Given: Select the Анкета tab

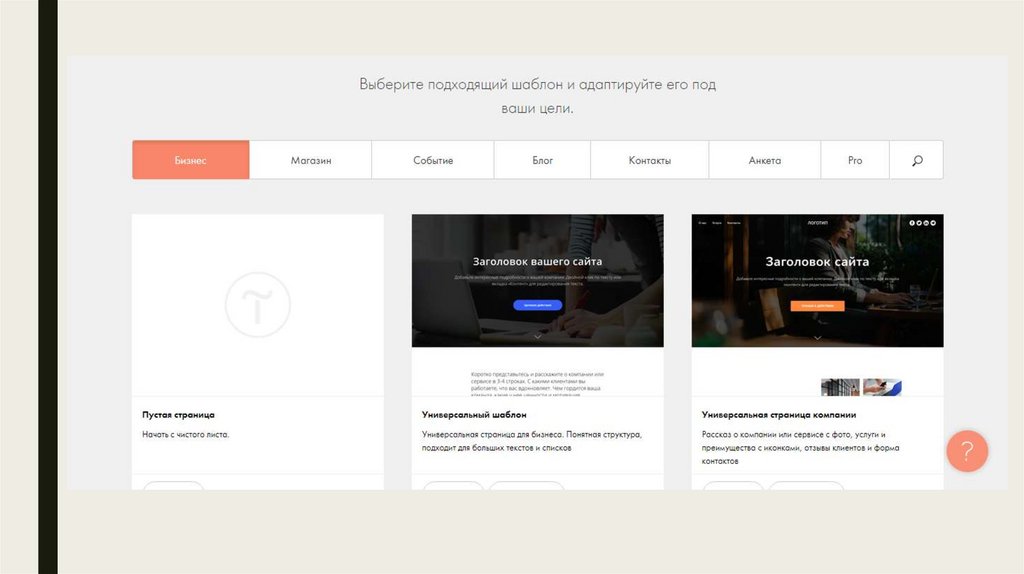Looking at the screenshot, I should (x=765, y=160).
